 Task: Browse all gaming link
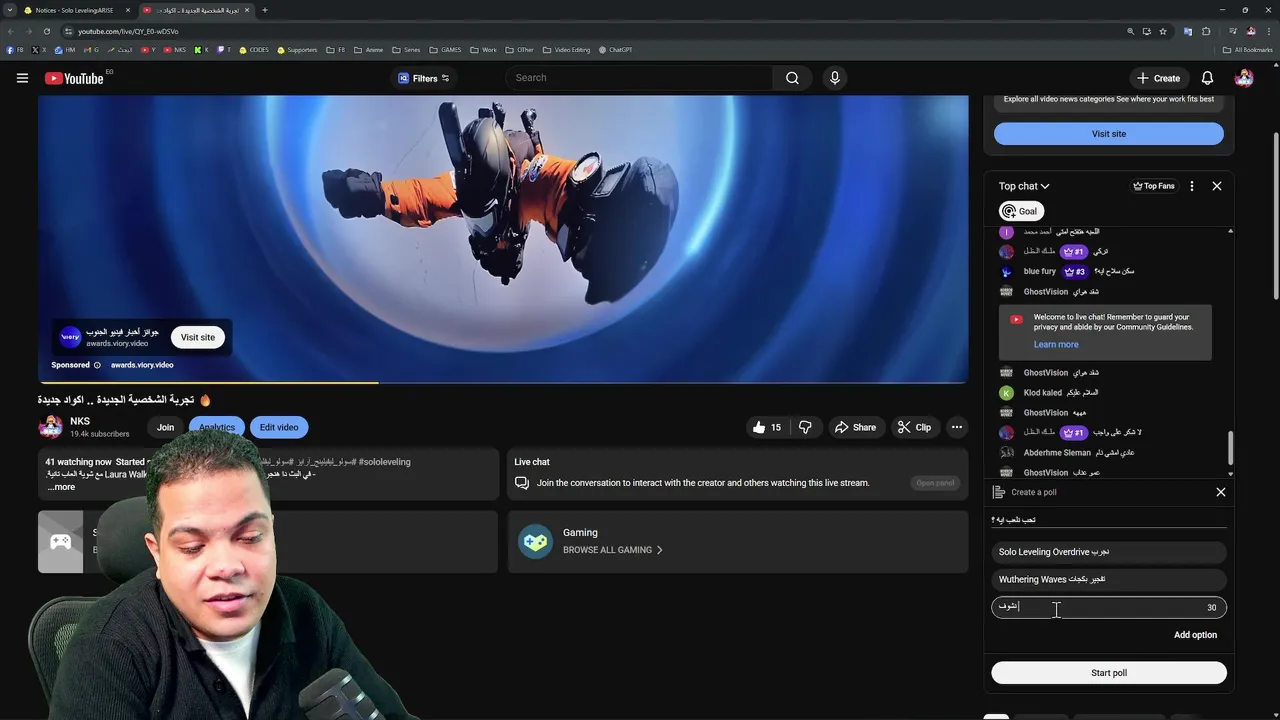[x=613, y=550]
